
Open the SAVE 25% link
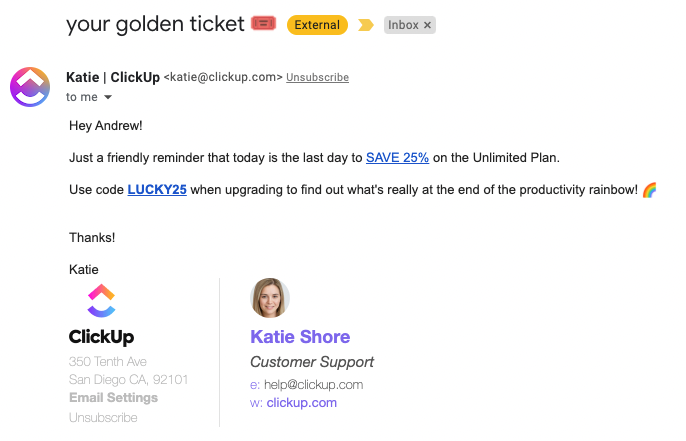(x=397, y=157)
